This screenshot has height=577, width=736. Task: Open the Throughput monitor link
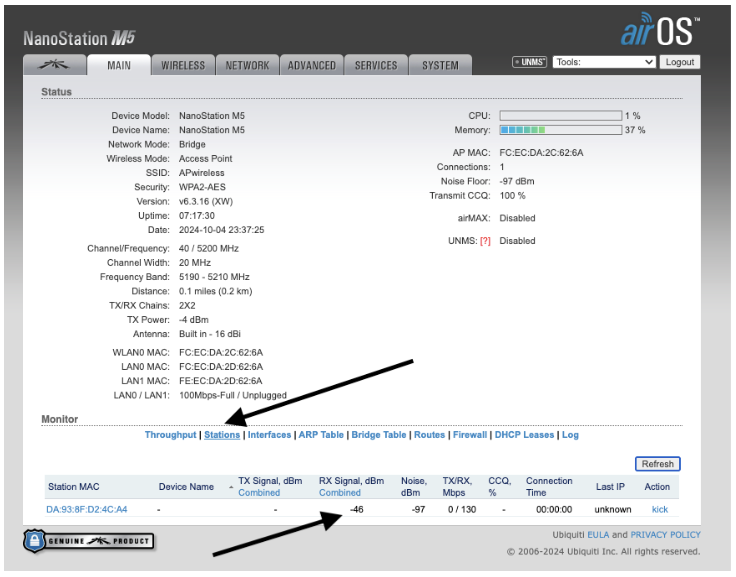(170, 435)
